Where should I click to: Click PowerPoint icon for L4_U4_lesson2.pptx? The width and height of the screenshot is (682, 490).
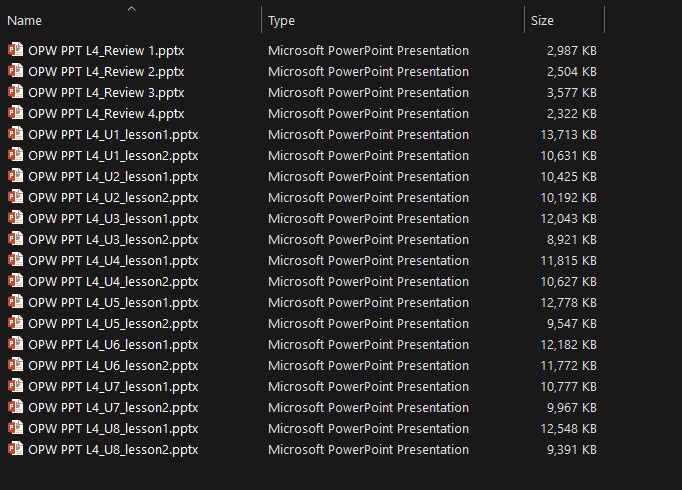point(16,280)
